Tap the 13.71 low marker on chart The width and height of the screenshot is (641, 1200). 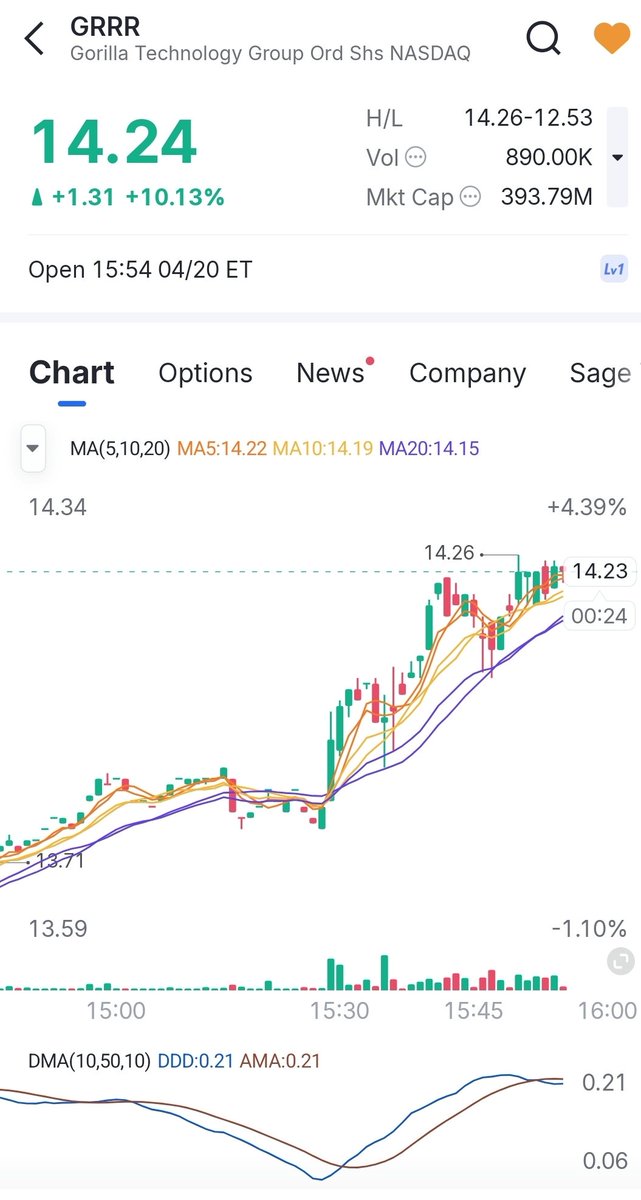coord(59,861)
